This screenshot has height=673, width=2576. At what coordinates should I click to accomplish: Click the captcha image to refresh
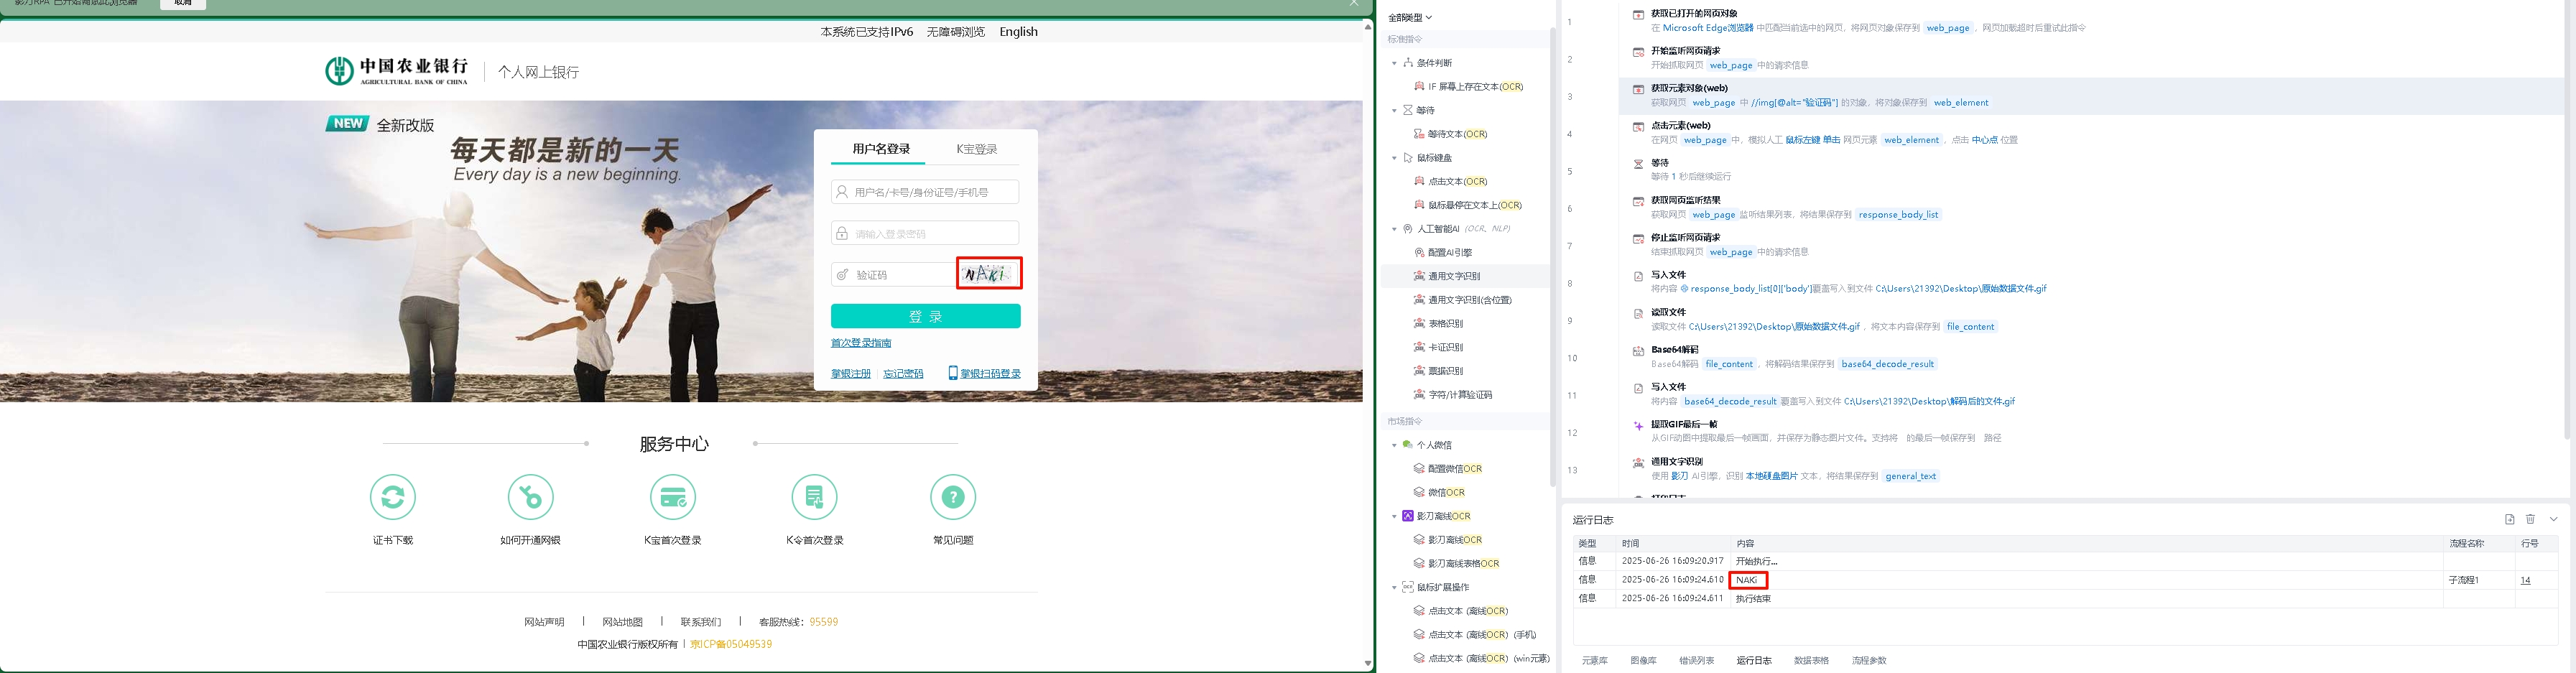(988, 274)
